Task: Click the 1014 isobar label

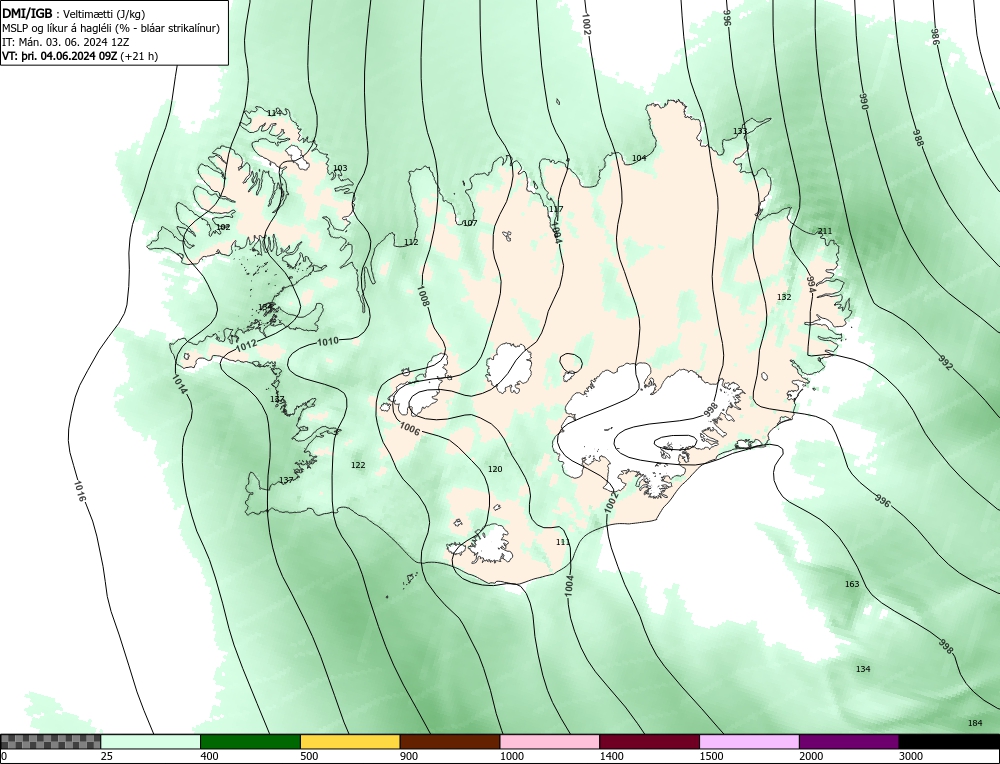Action: 179,383
